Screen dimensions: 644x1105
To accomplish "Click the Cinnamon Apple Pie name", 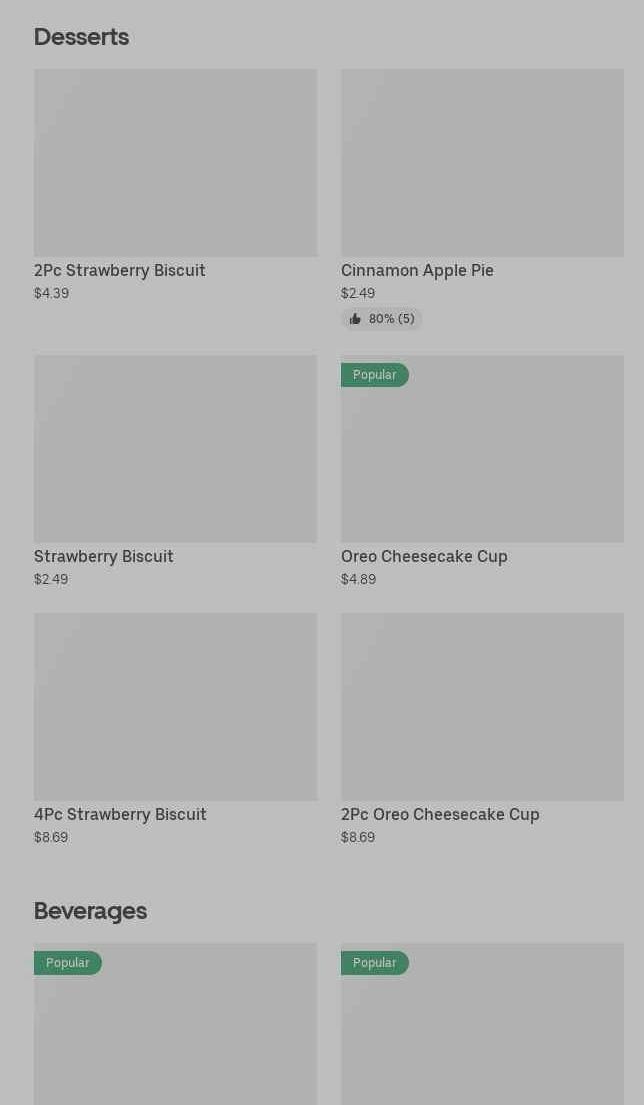I will coord(417,270).
